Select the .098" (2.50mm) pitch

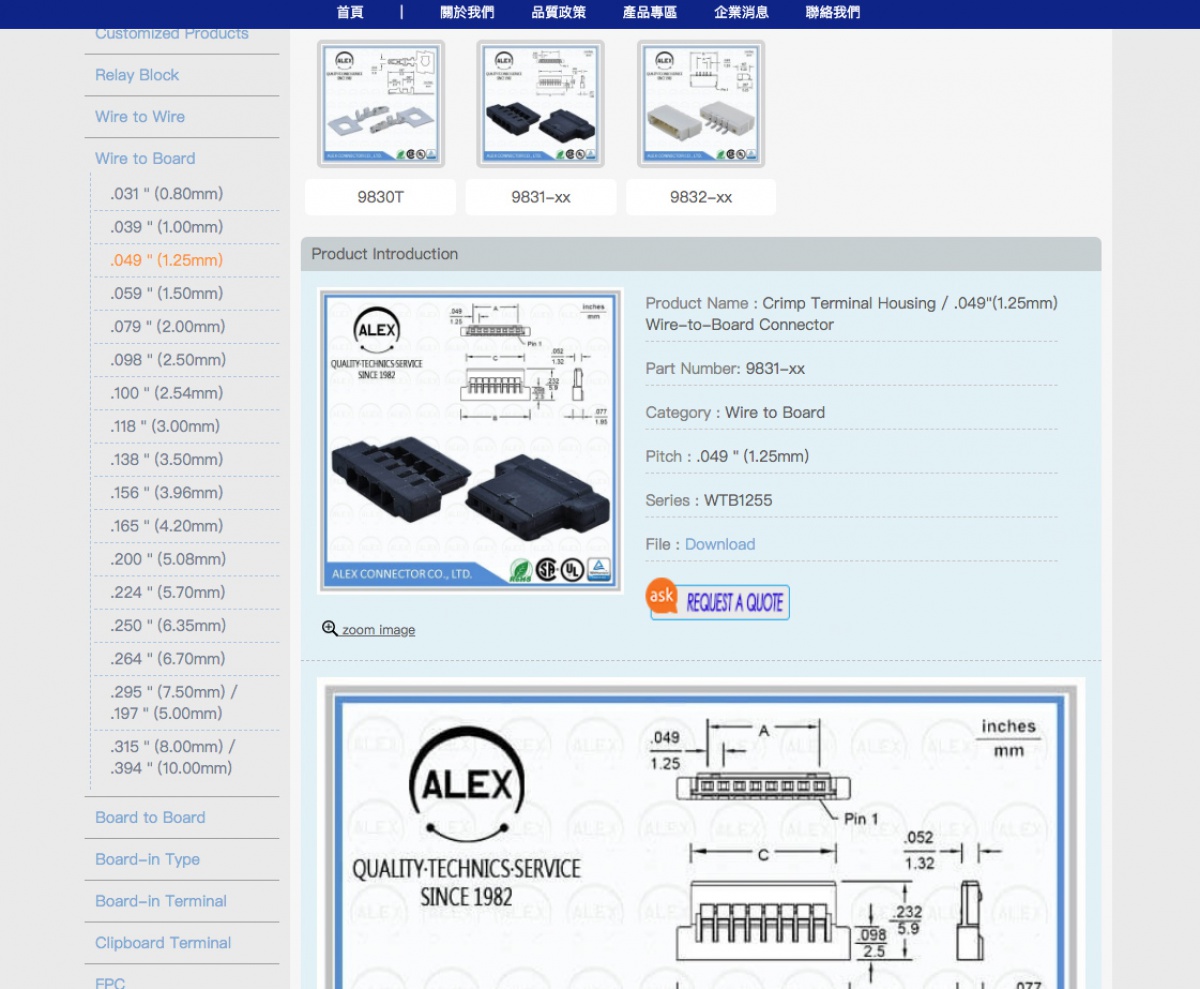coord(168,360)
